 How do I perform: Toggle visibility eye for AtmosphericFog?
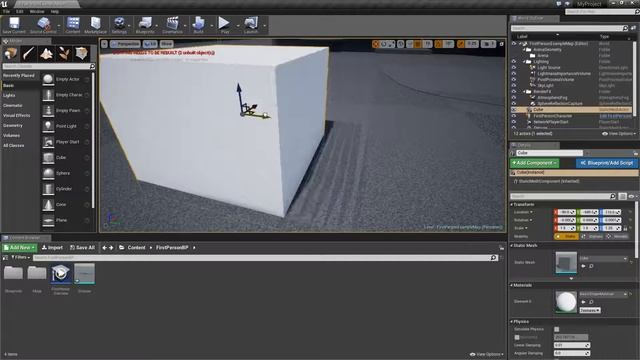[x=514, y=98]
